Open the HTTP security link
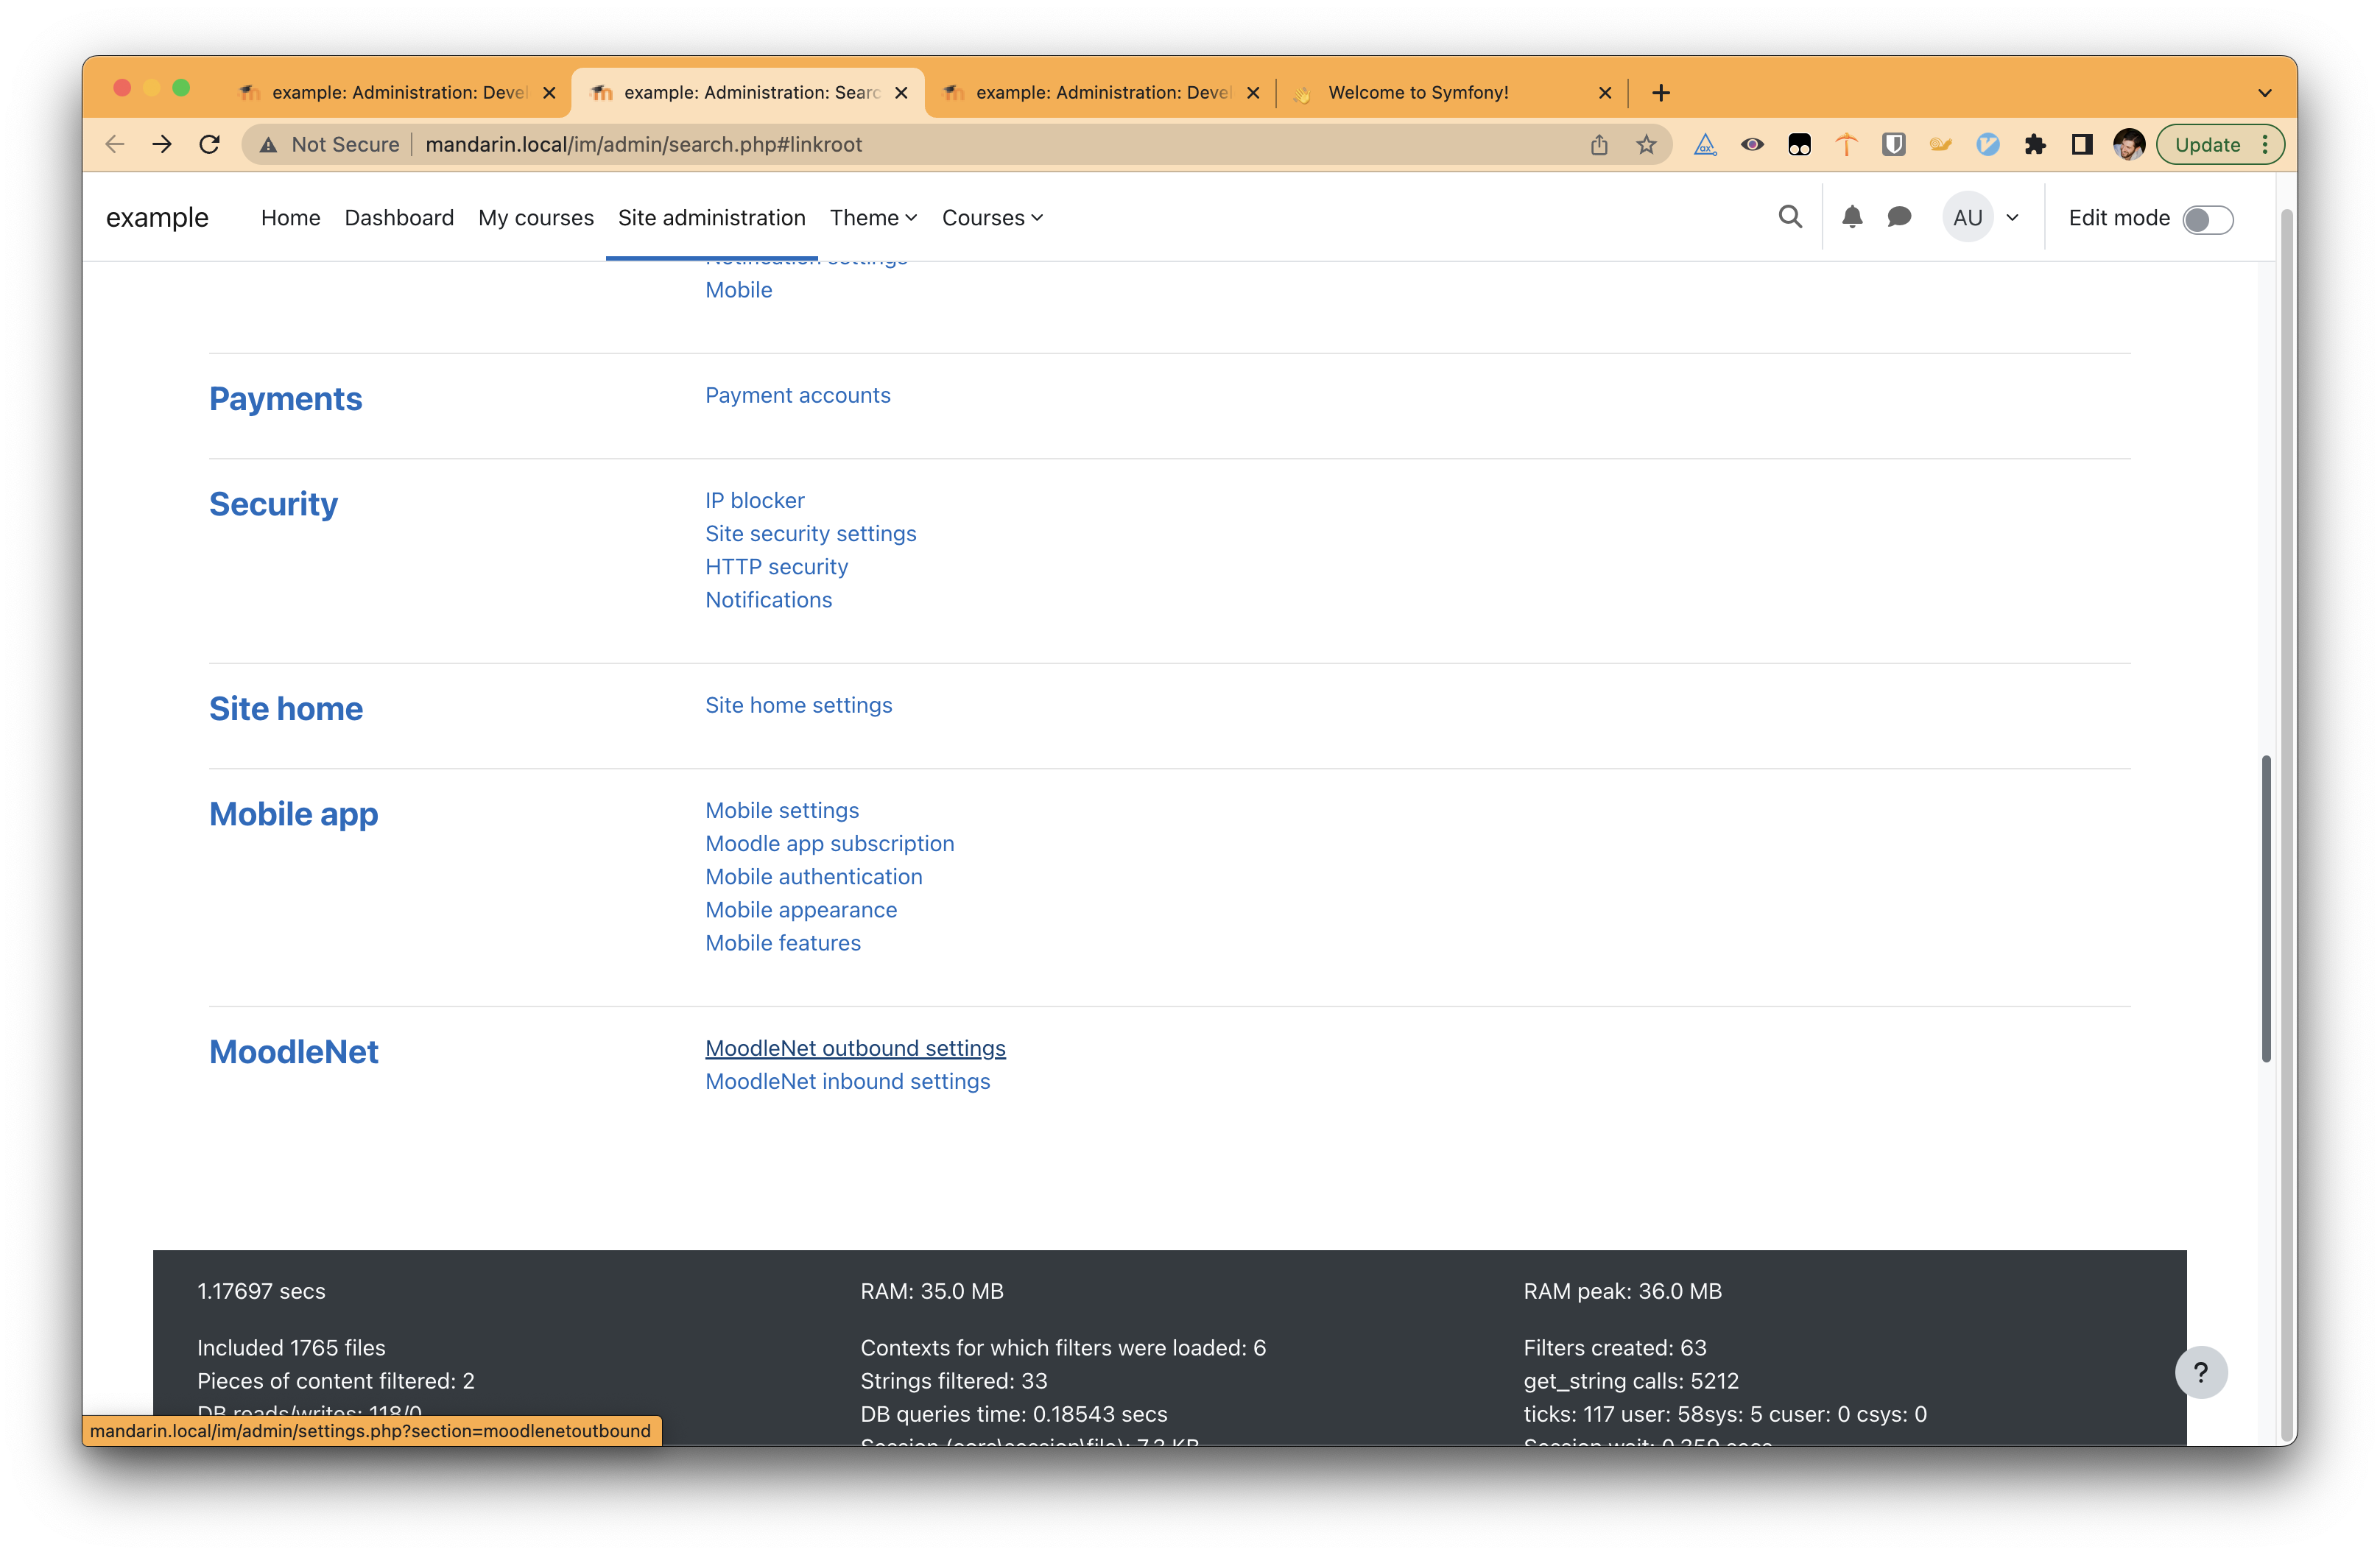Image resolution: width=2380 pixels, height=1555 pixels. [x=776, y=566]
